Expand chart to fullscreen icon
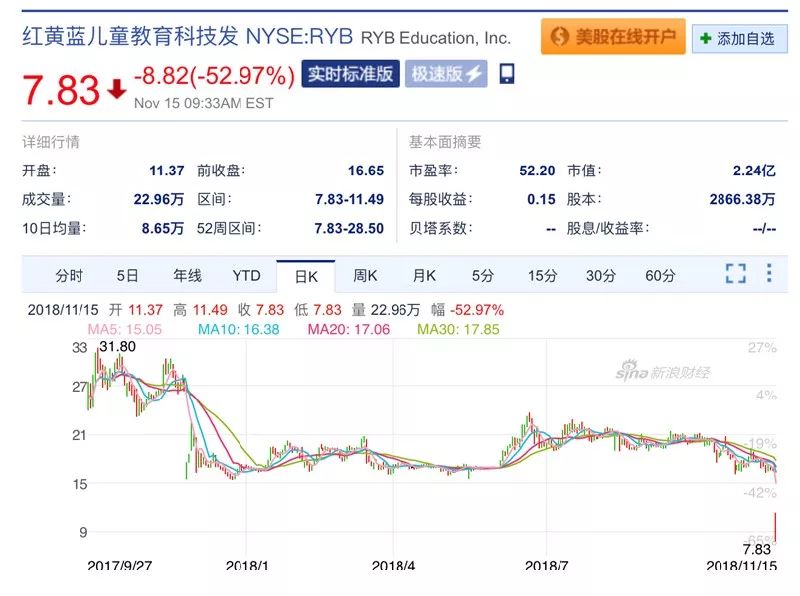The height and width of the screenshot is (596, 800). [x=735, y=274]
